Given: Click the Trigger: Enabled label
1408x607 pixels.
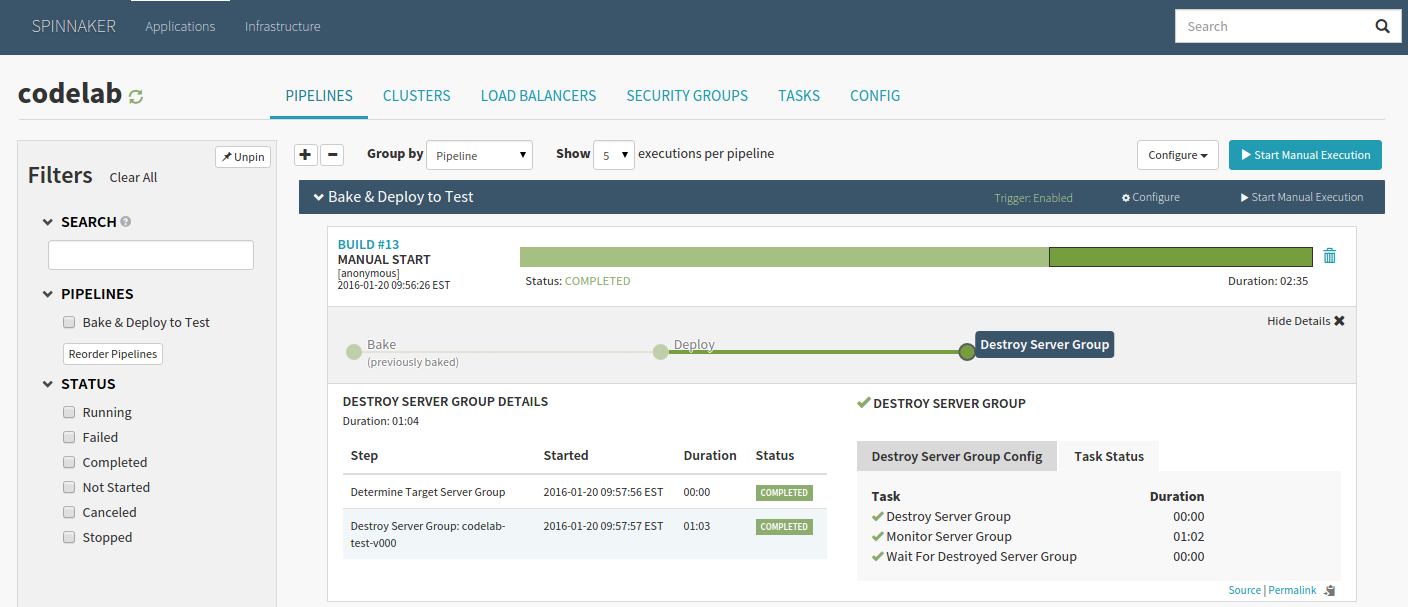Looking at the screenshot, I should pyautogui.click(x=1033, y=198).
